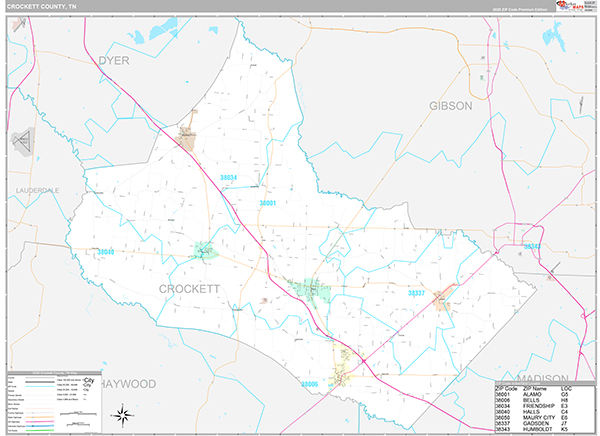The height and width of the screenshot is (436, 600).
Task: Click the GIBSON county label
Action: [450, 106]
